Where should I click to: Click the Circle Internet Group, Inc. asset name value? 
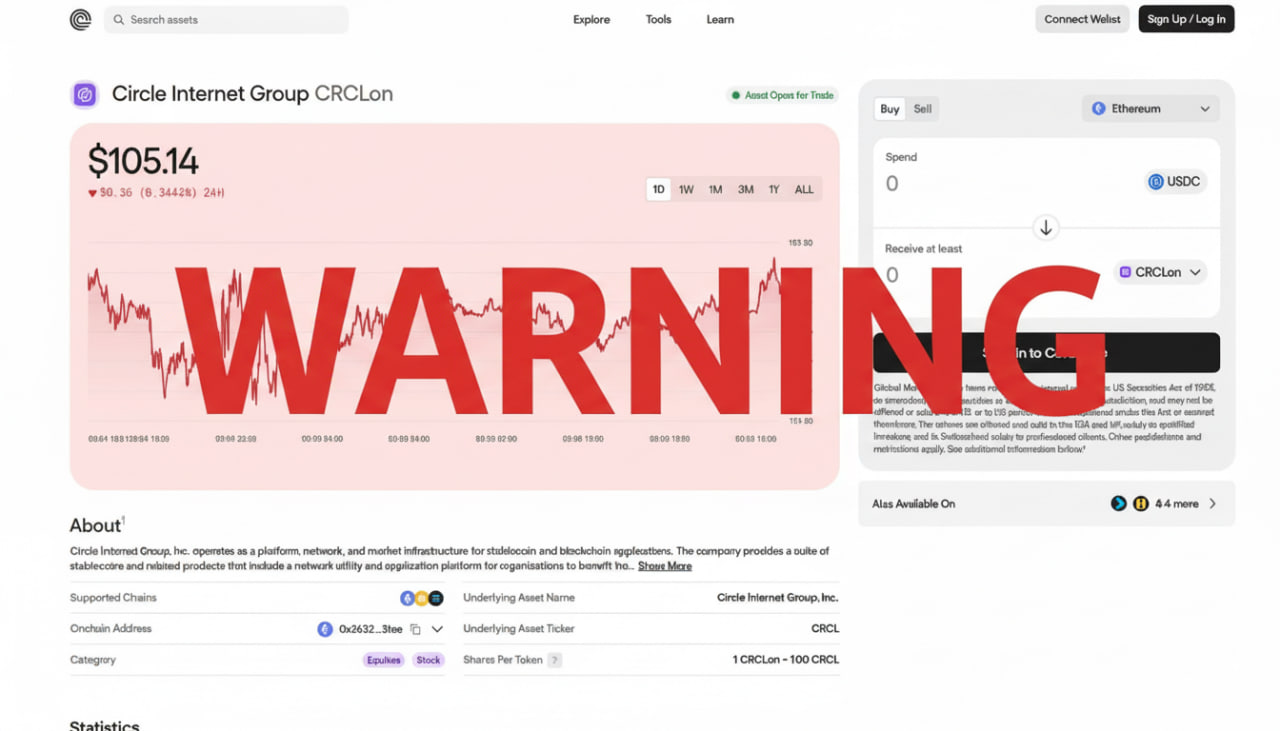pyautogui.click(x=778, y=598)
